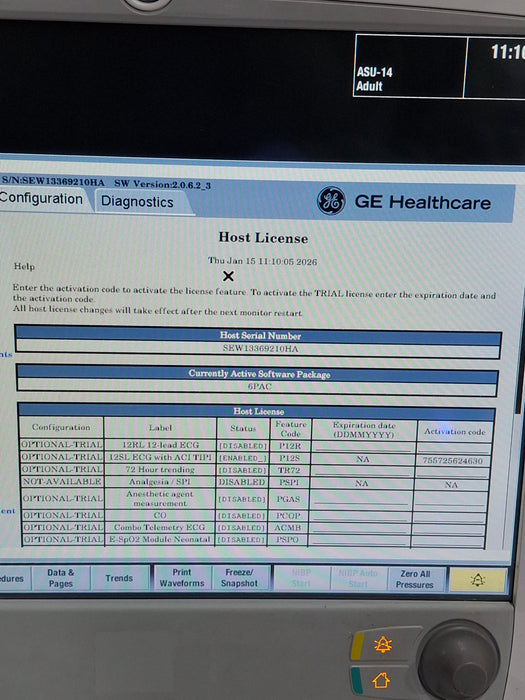
Task: Click activation code field for Anesthetic agent
Action: point(450,500)
